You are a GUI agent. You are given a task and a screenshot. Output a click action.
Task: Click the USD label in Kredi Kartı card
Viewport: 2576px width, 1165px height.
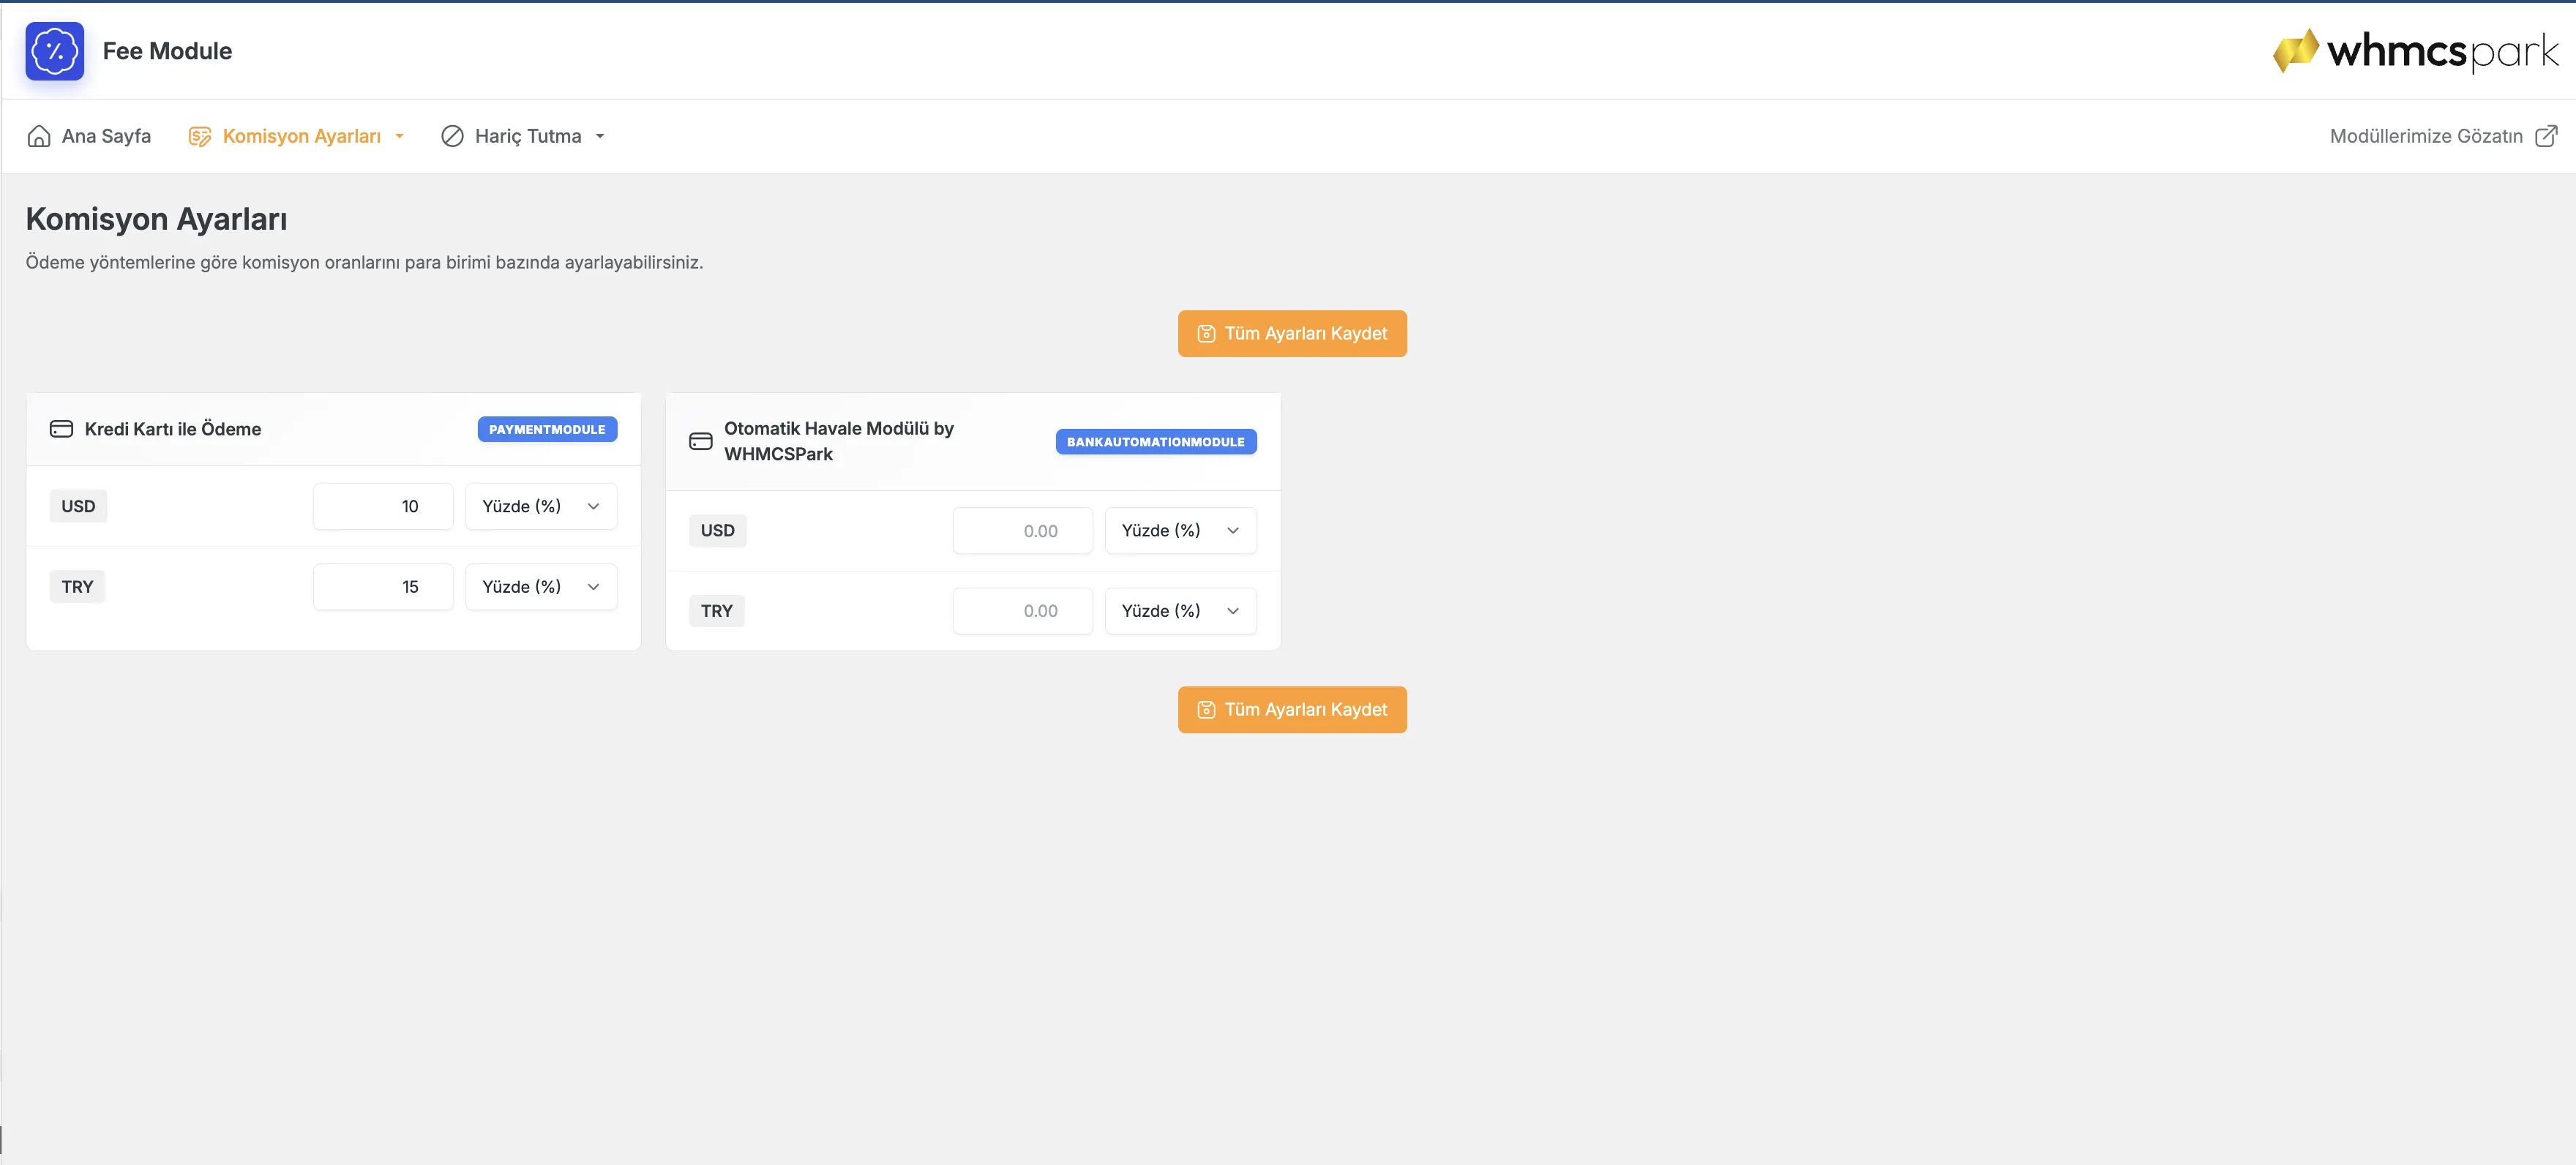78,507
